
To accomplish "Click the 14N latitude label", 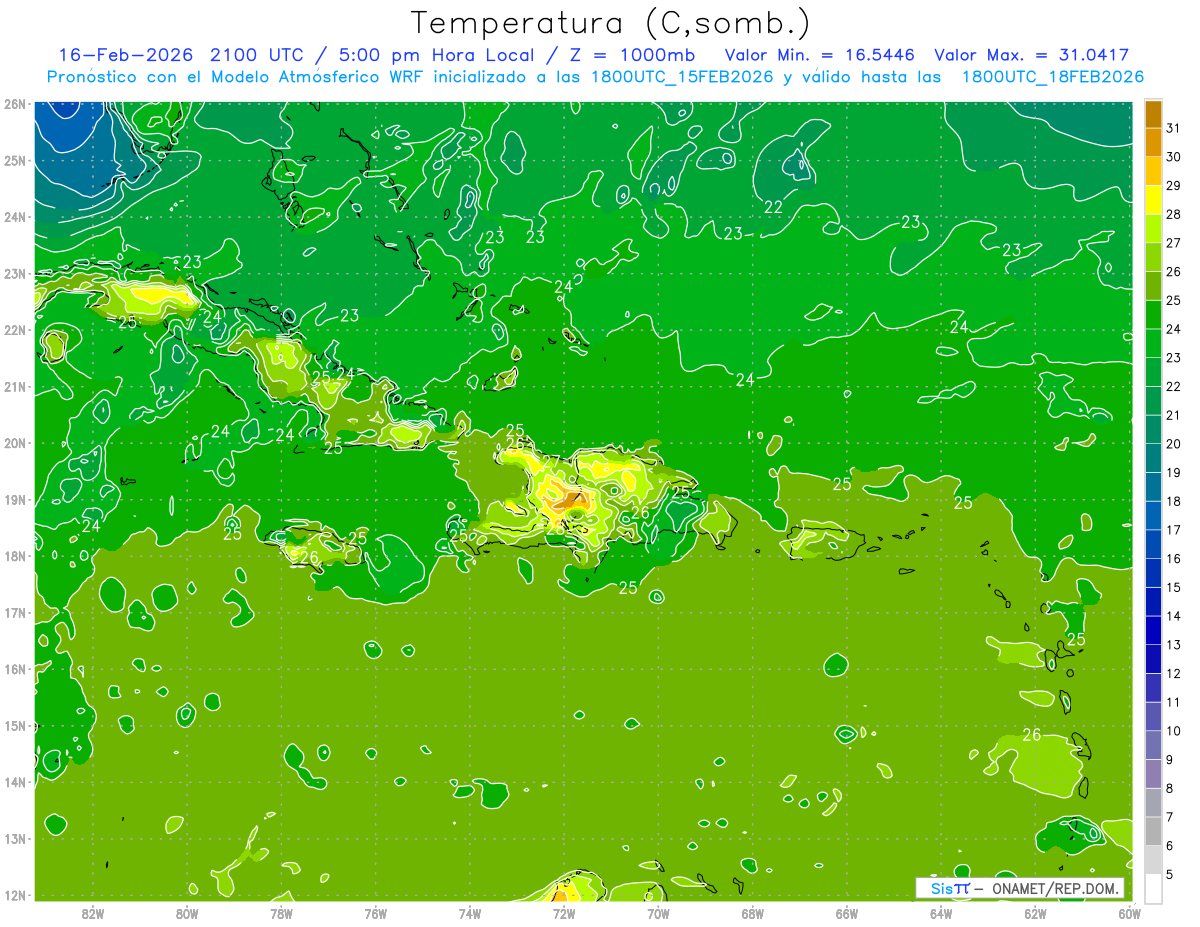I will coord(14,782).
